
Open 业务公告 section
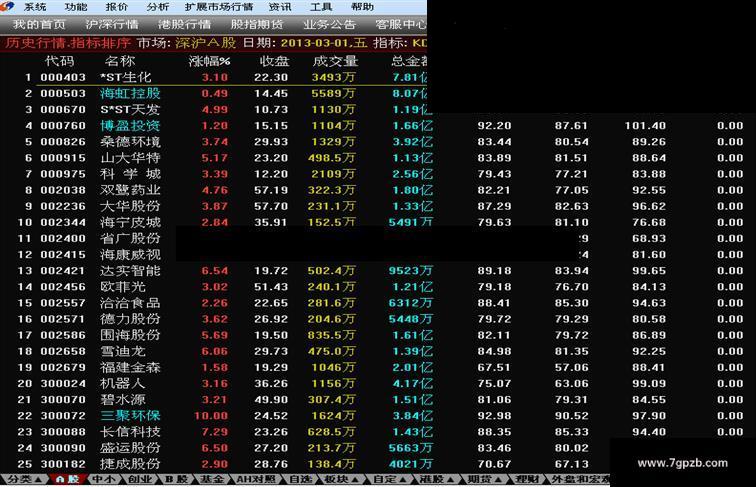click(x=330, y=24)
